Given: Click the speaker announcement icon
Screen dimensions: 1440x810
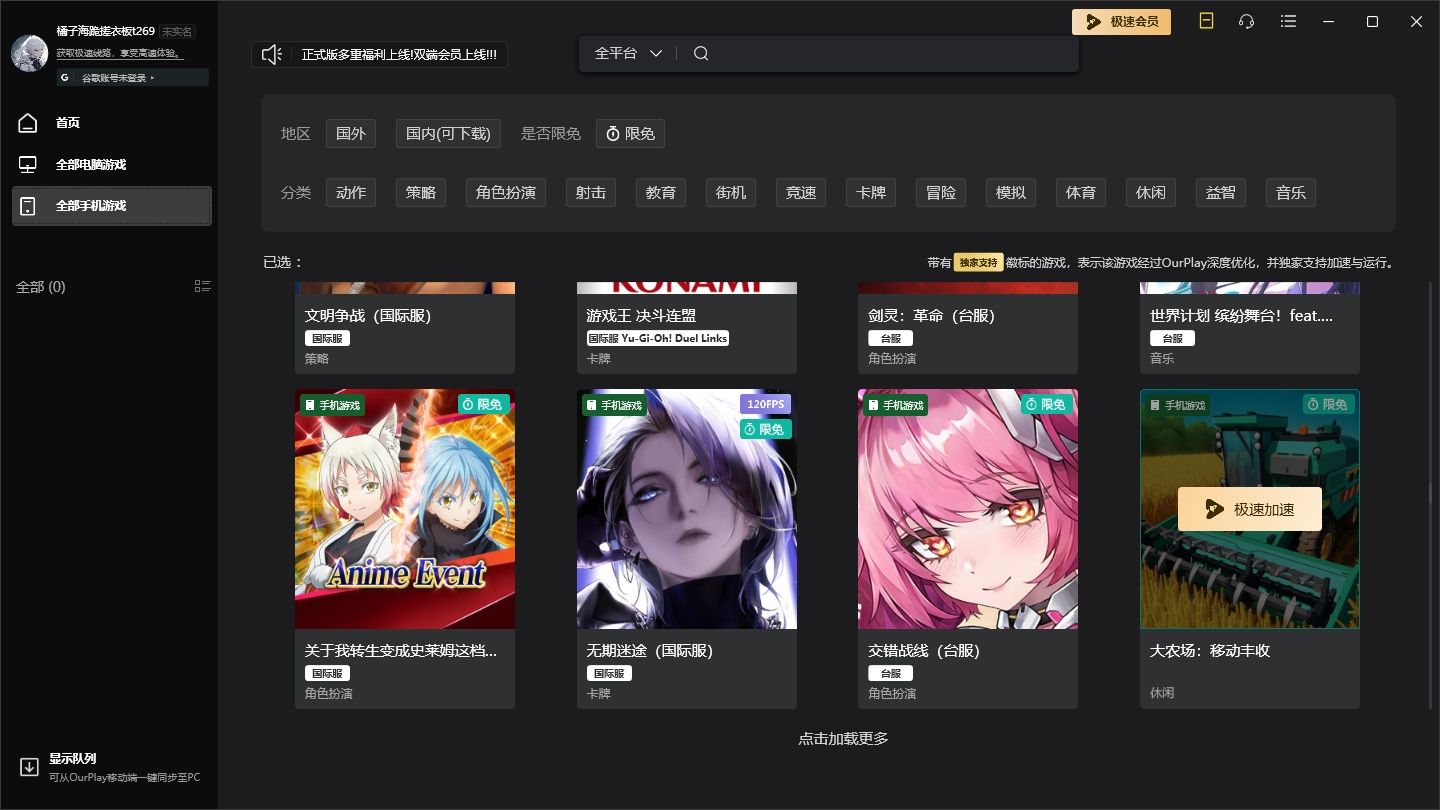Looking at the screenshot, I should coord(272,54).
